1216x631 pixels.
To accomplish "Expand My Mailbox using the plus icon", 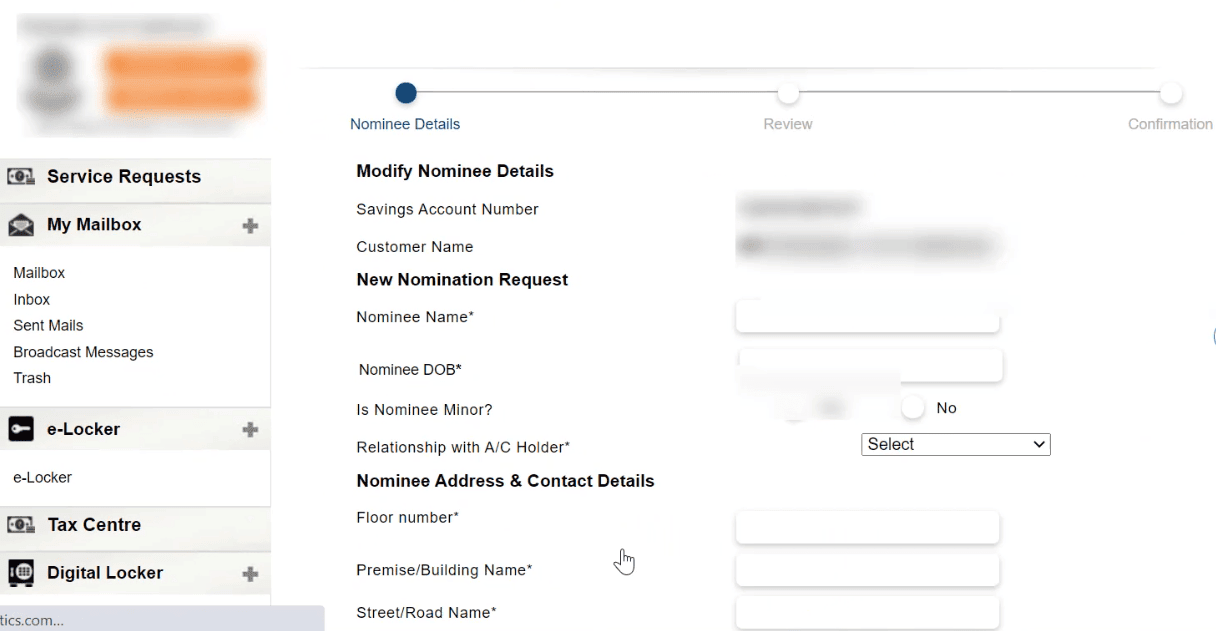I will click(248, 224).
